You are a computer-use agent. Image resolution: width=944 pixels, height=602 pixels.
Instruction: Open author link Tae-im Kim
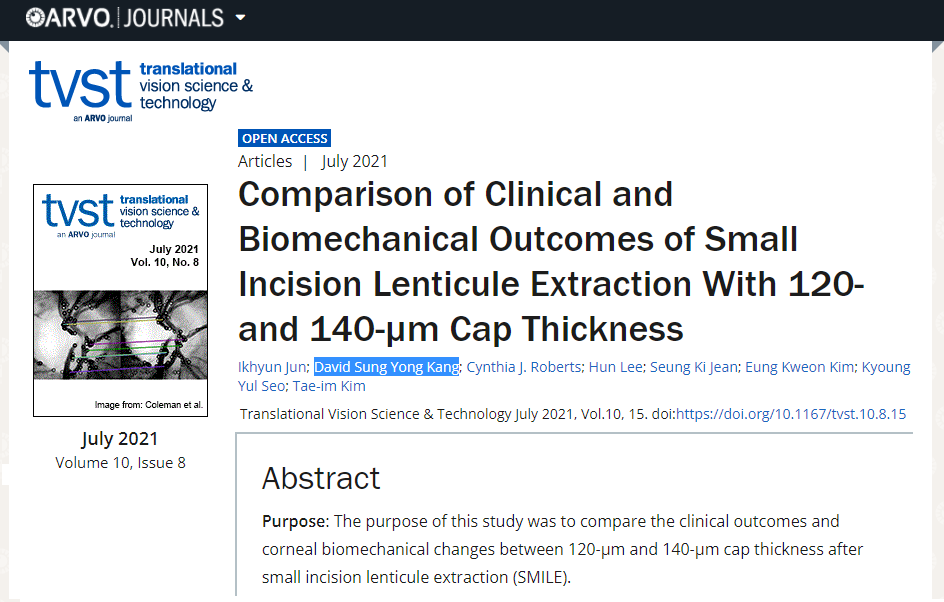click(x=329, y=386)
